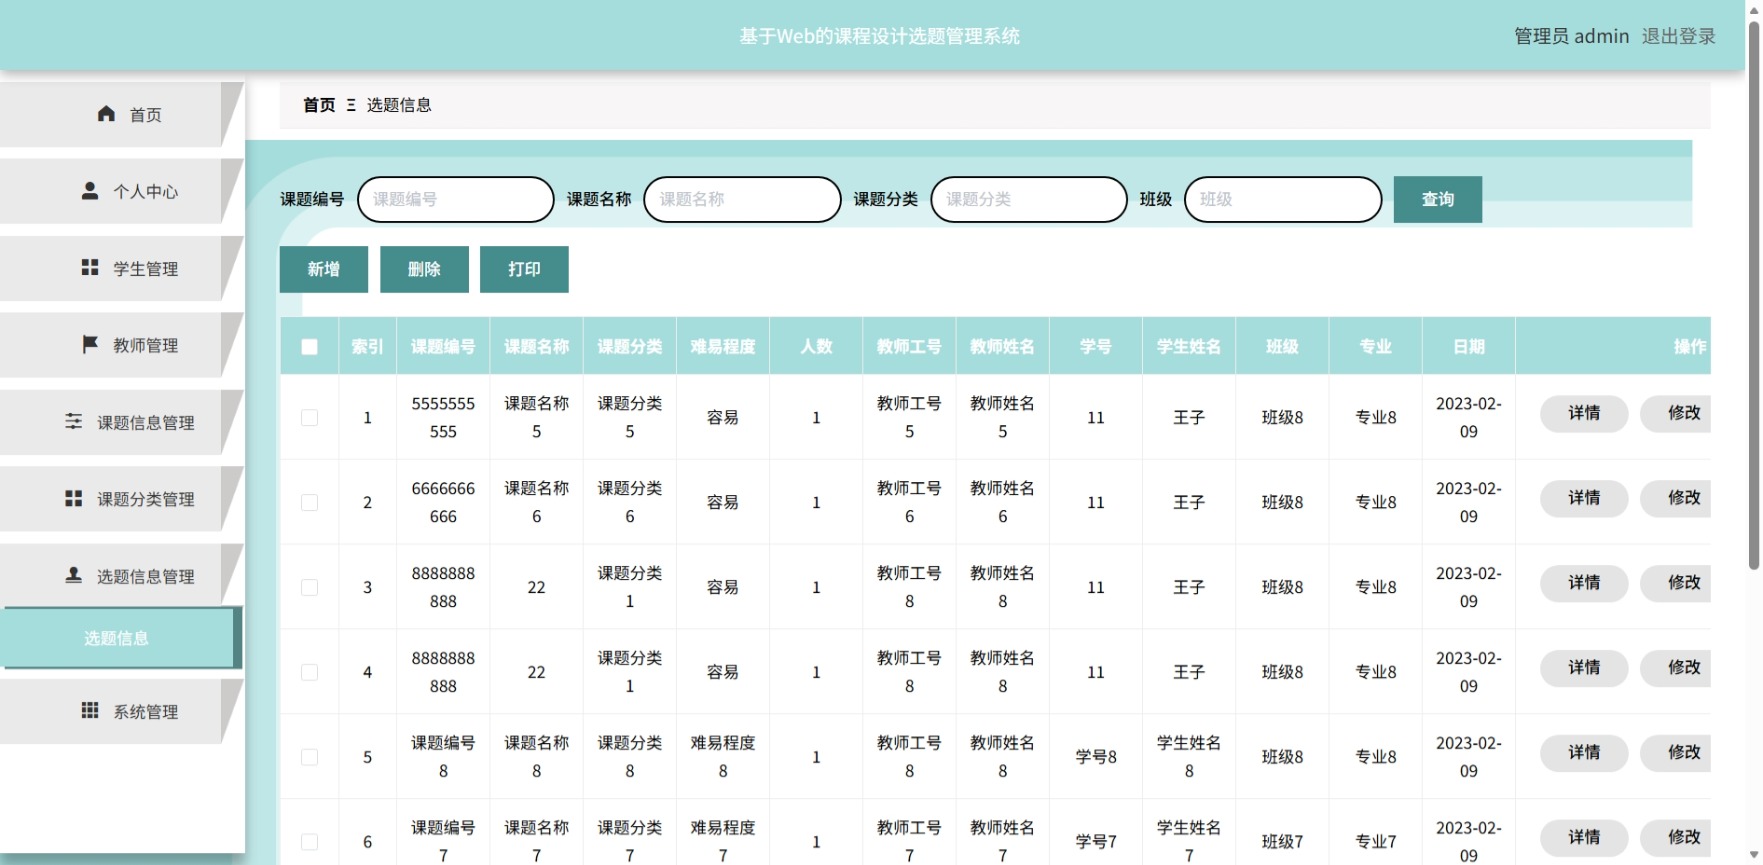The width and height of the screenshot is (1763, 865).
Task: Check the checkbox for row index 5
Action: pos(310,757)
